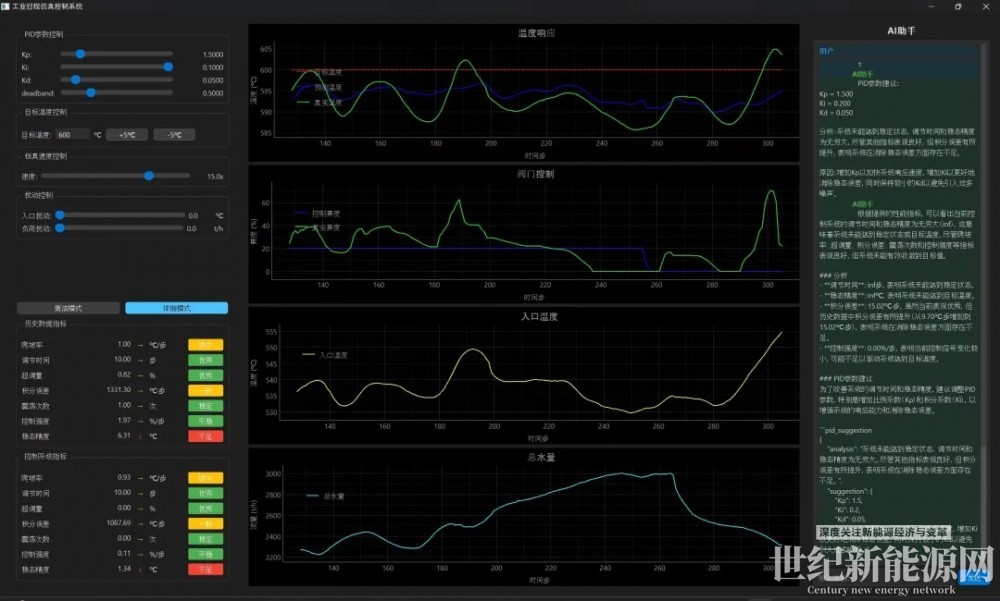Click 真实开度 legend entry in valve chart

coord(318,228)
